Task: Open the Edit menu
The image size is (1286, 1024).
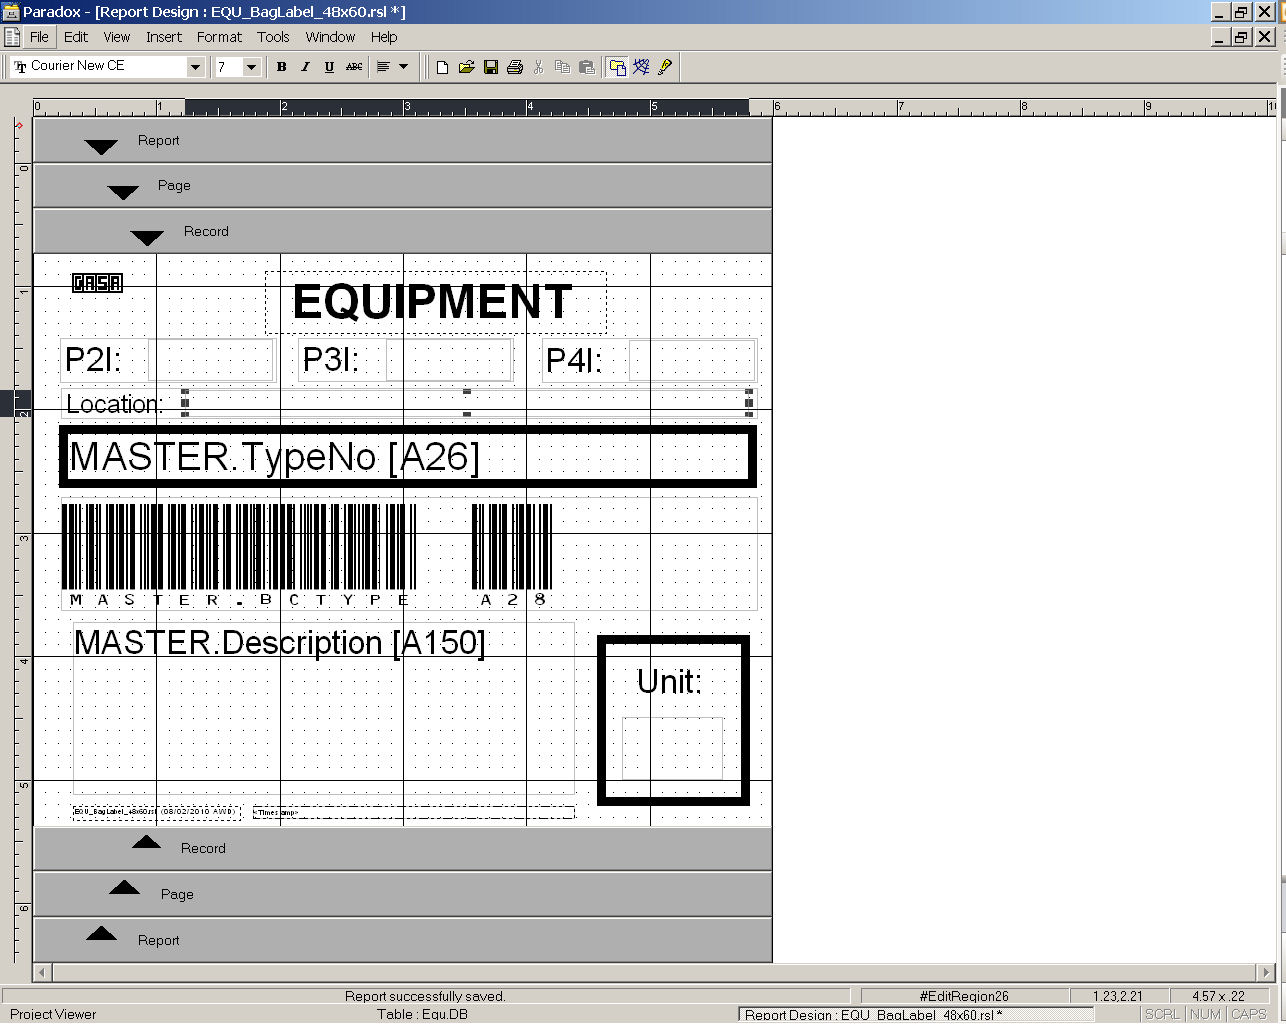Action: point(76,37)
